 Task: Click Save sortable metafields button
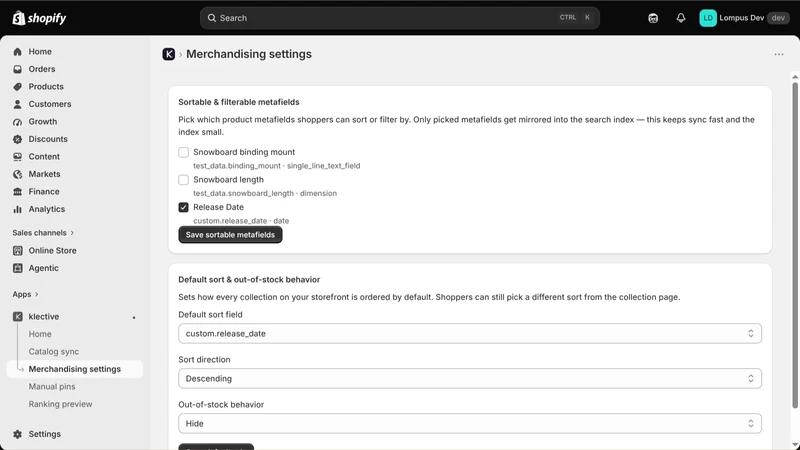(230, 235)
